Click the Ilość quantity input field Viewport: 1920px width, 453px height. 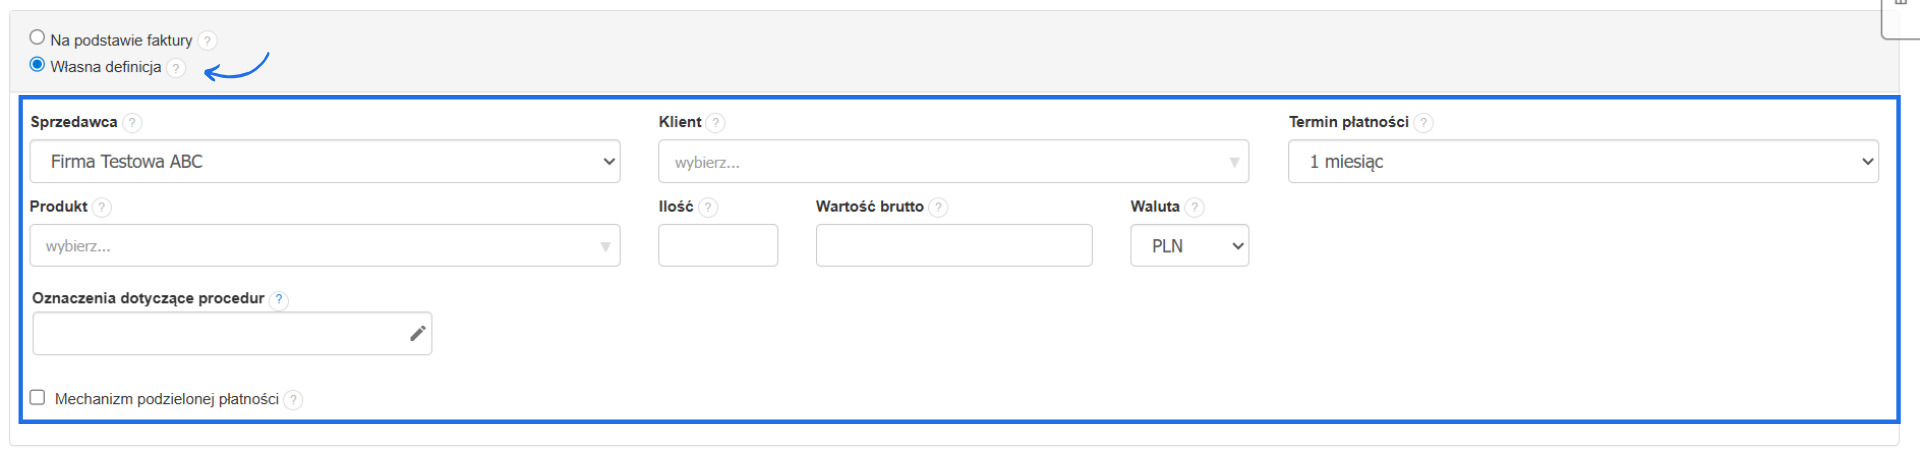tap(718, 246)
